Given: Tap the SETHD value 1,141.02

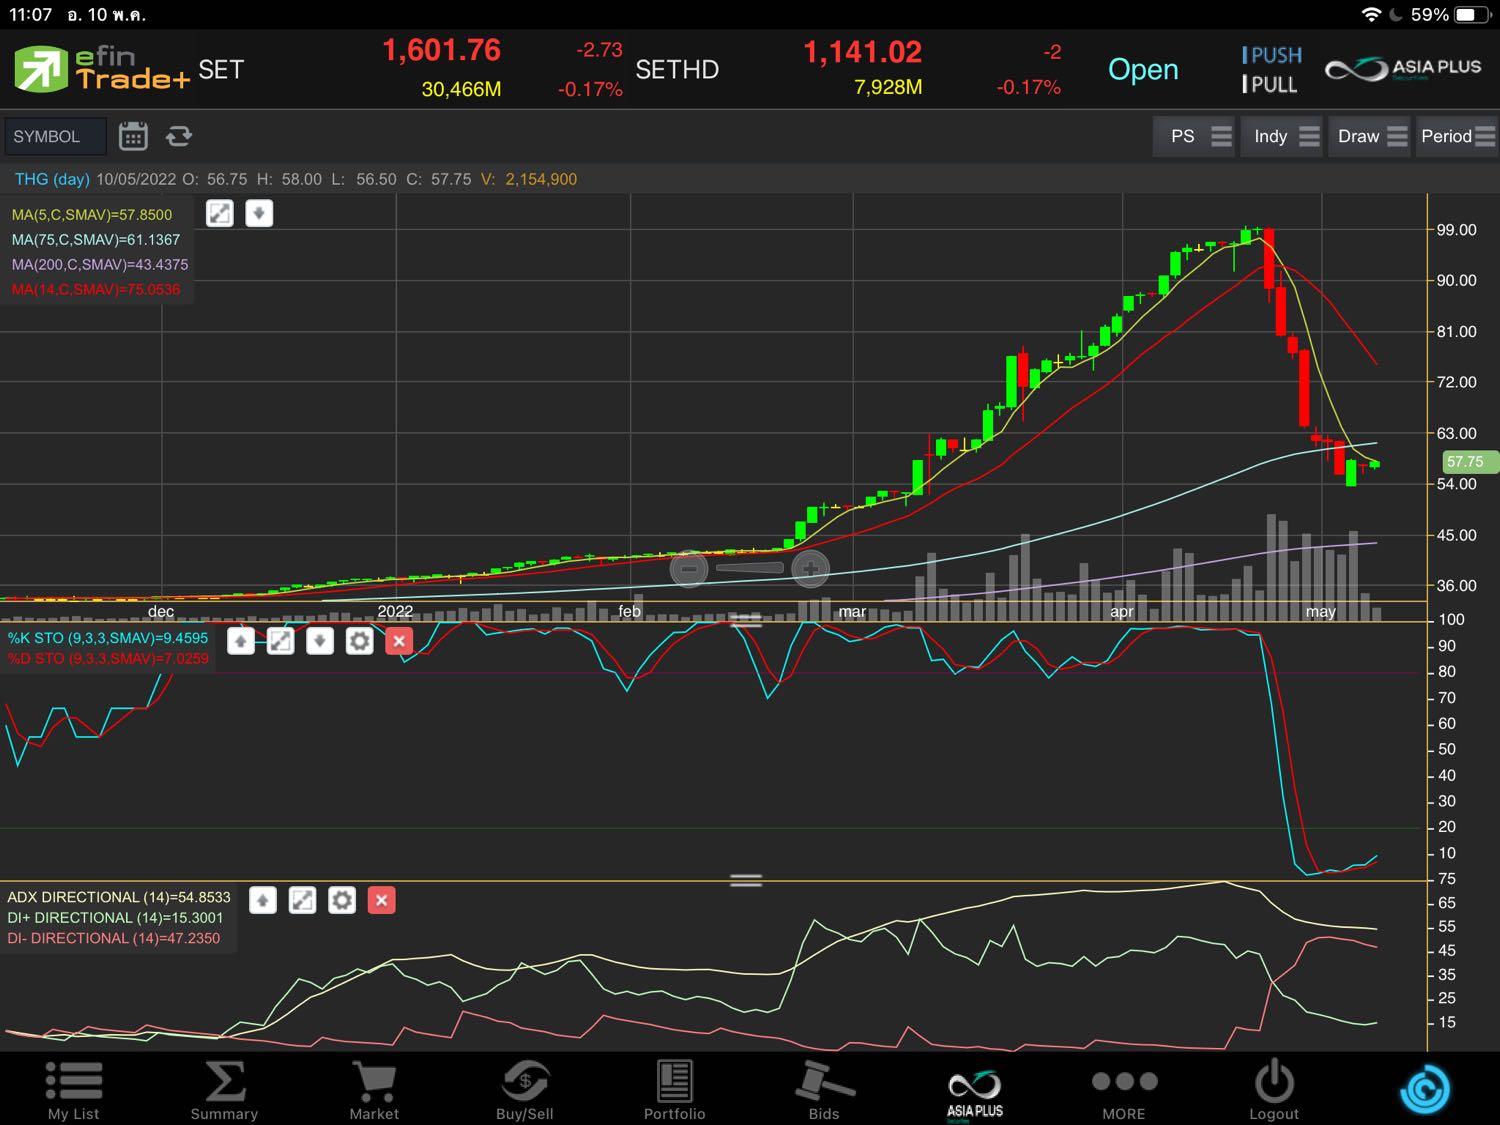Looking at the screenshot, I should (862, 52).
